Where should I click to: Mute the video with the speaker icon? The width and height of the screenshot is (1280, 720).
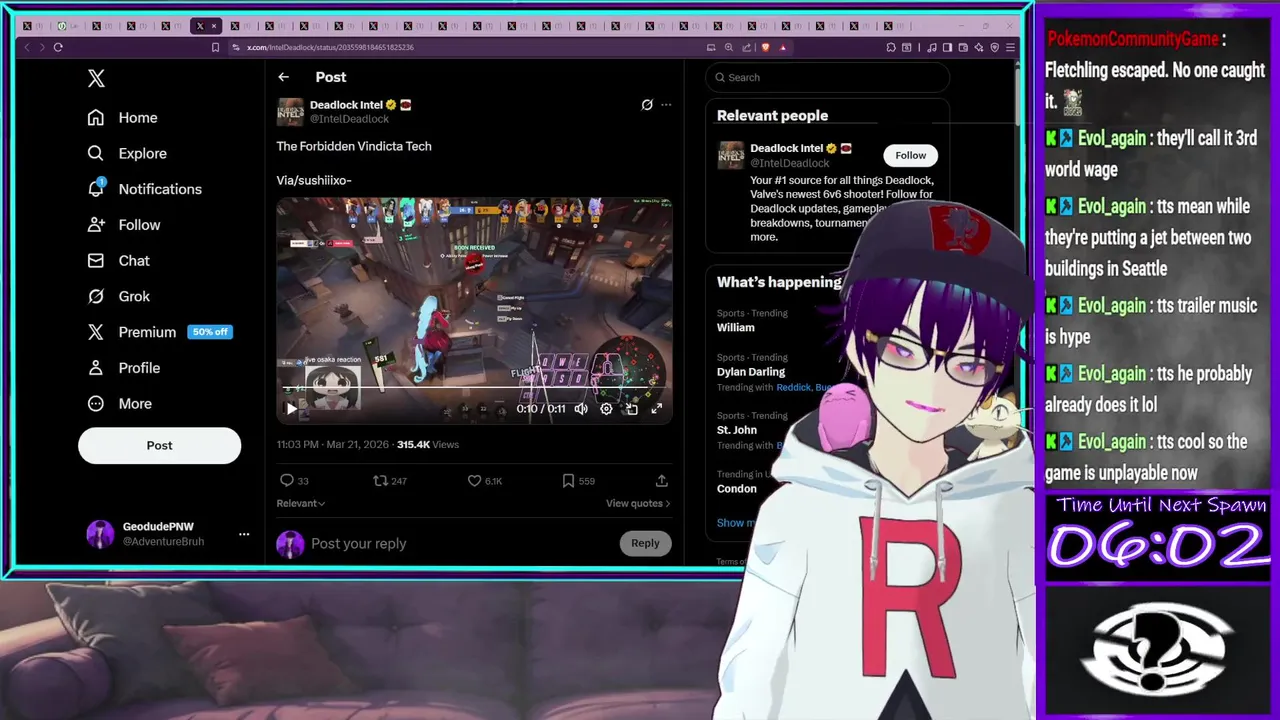(581, 408)
